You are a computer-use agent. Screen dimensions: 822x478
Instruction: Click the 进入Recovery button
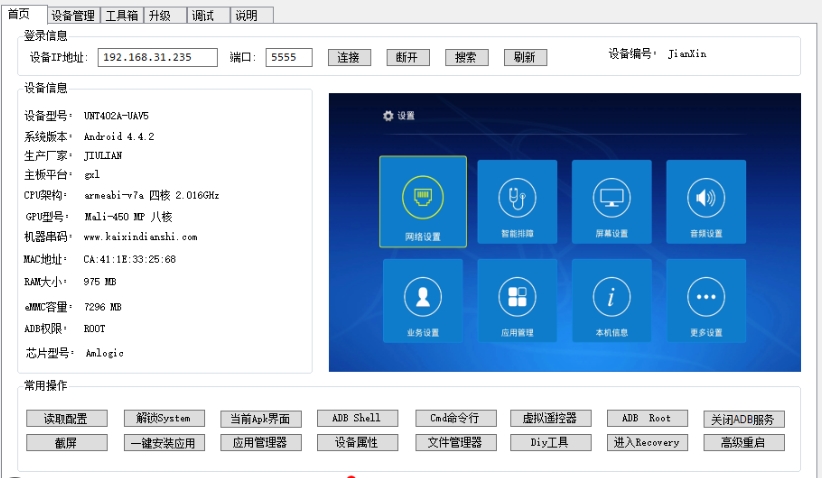point(647,443)
